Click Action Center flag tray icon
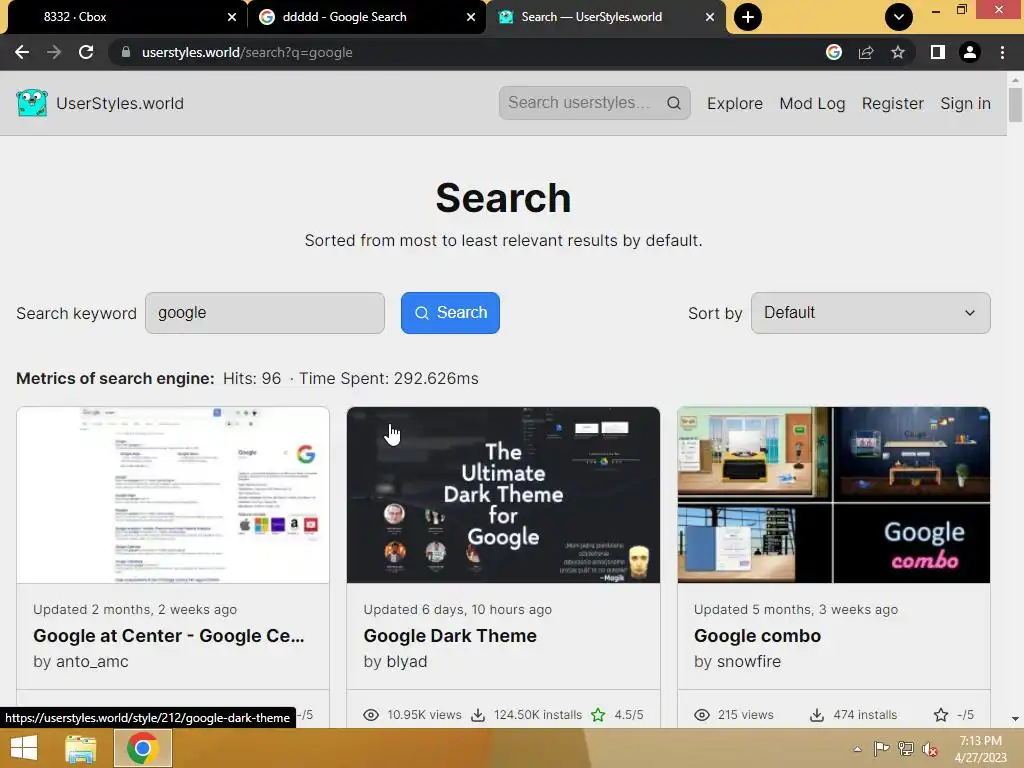 coord(881,749)
